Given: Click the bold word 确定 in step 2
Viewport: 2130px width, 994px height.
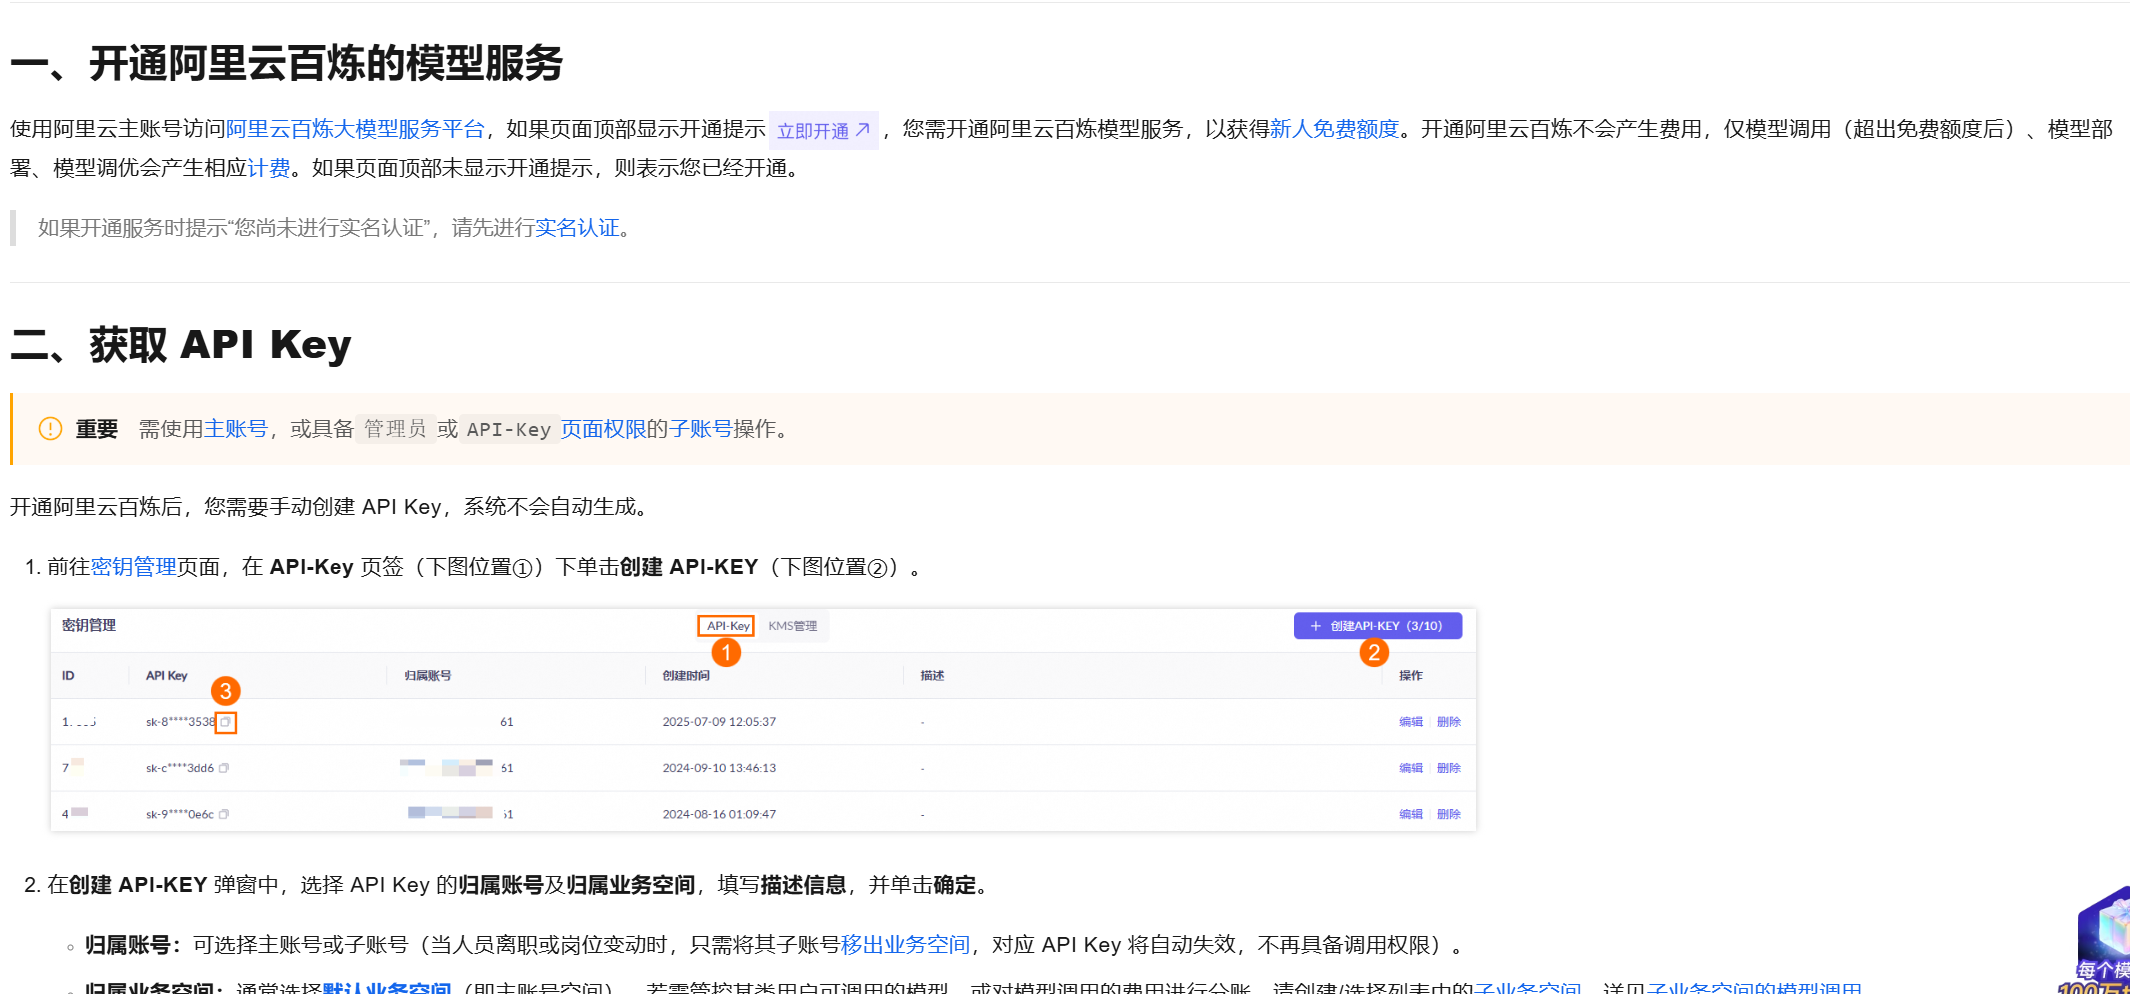Looking at the screenshot, I should click(x=954, y=885).
